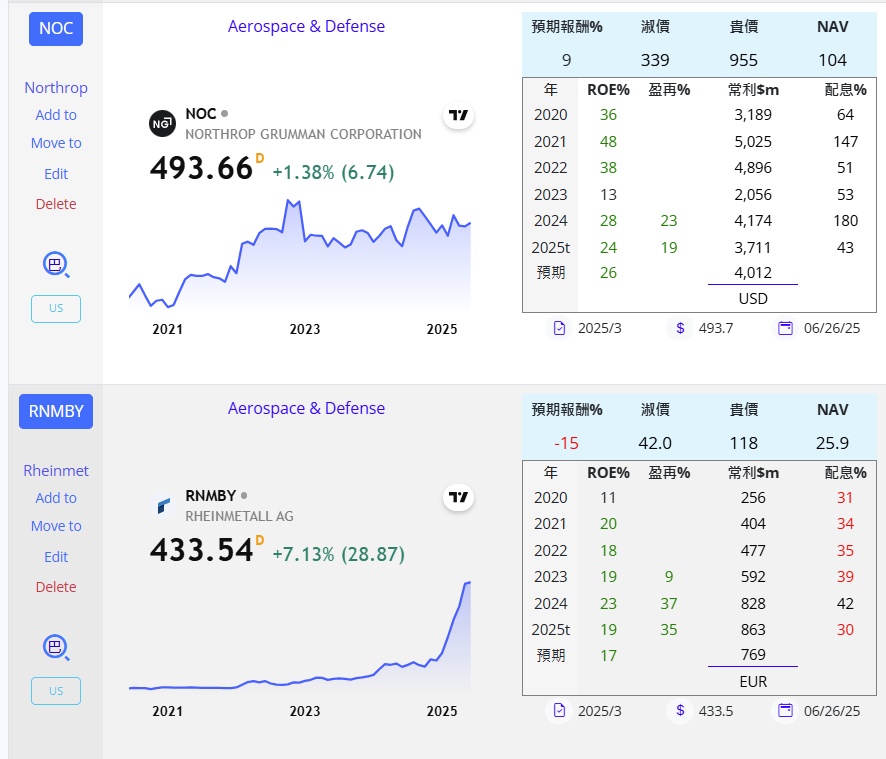Click RNMBY cheap price value 42.0
The height and width of the screenshot is (759, 886).
click(x=655, y=443)
